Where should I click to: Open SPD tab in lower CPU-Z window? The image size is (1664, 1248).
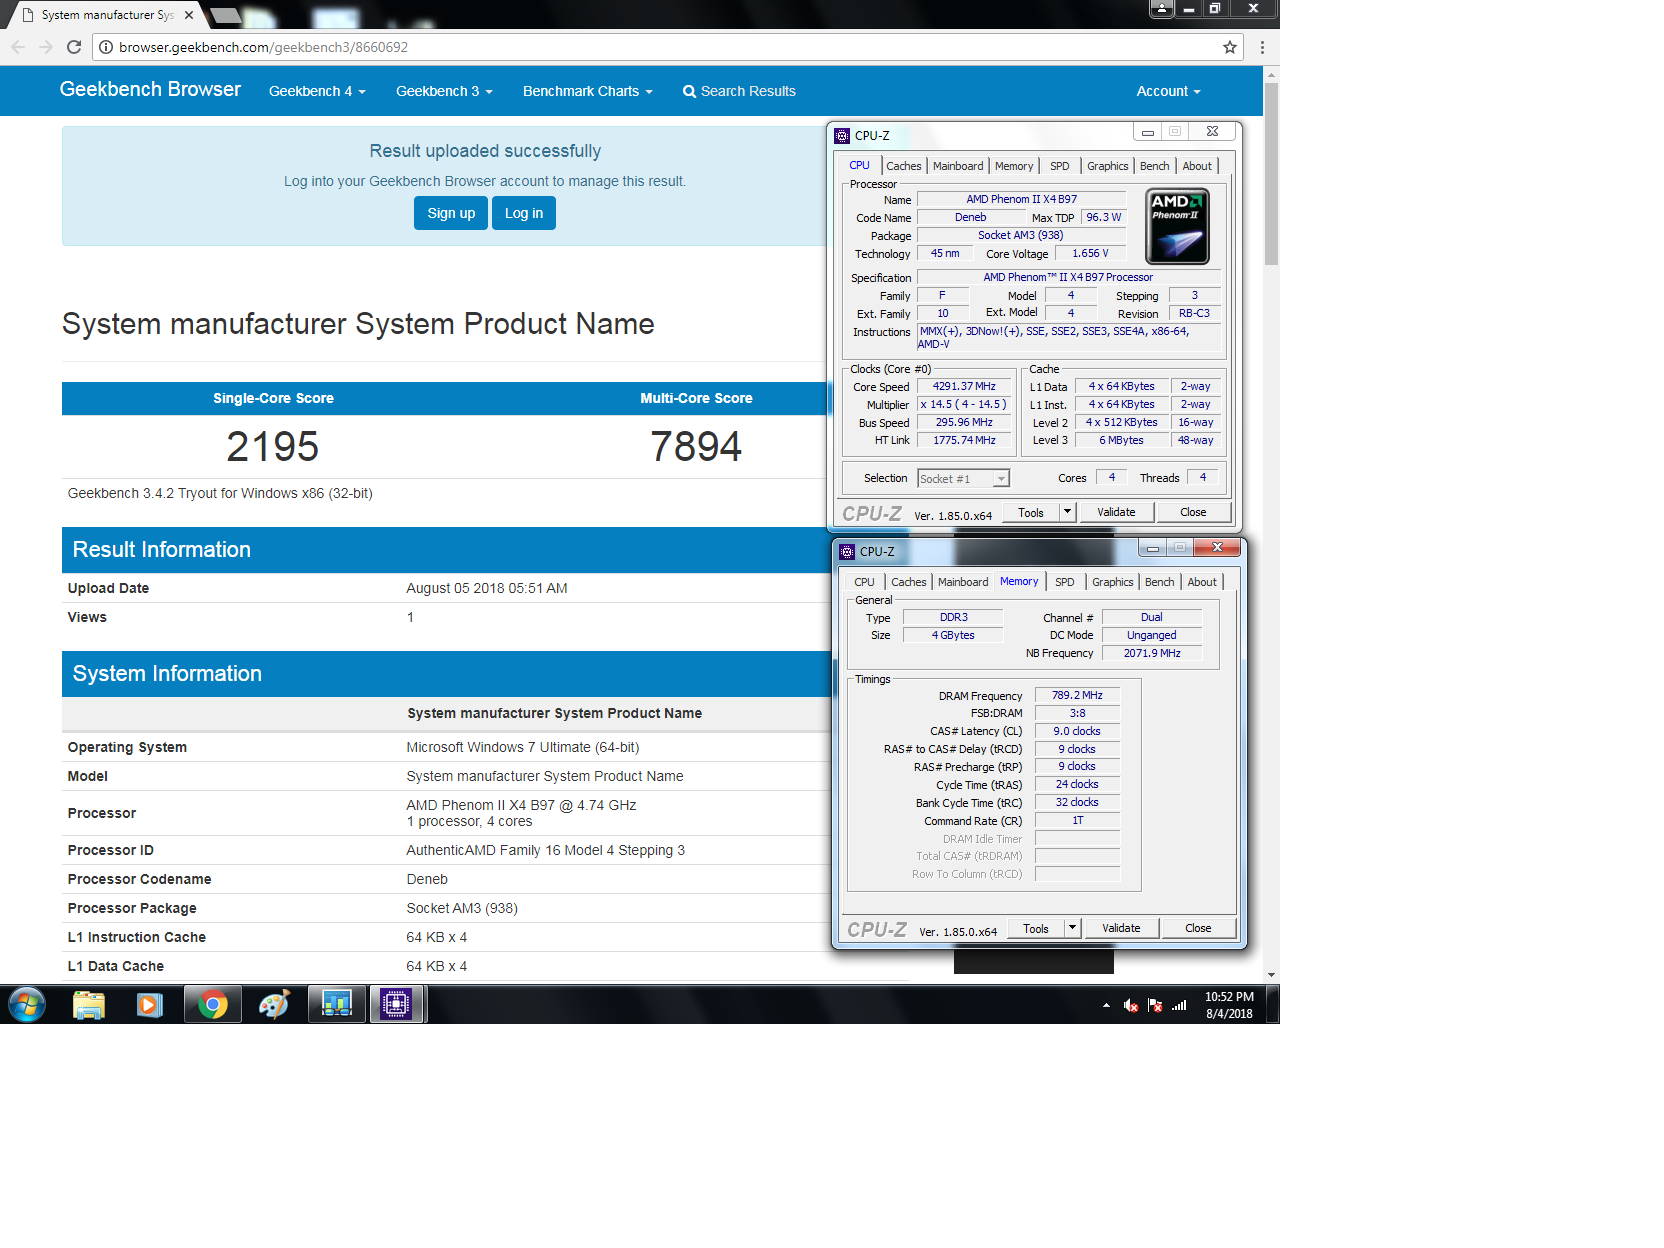tap(1065, 582)
